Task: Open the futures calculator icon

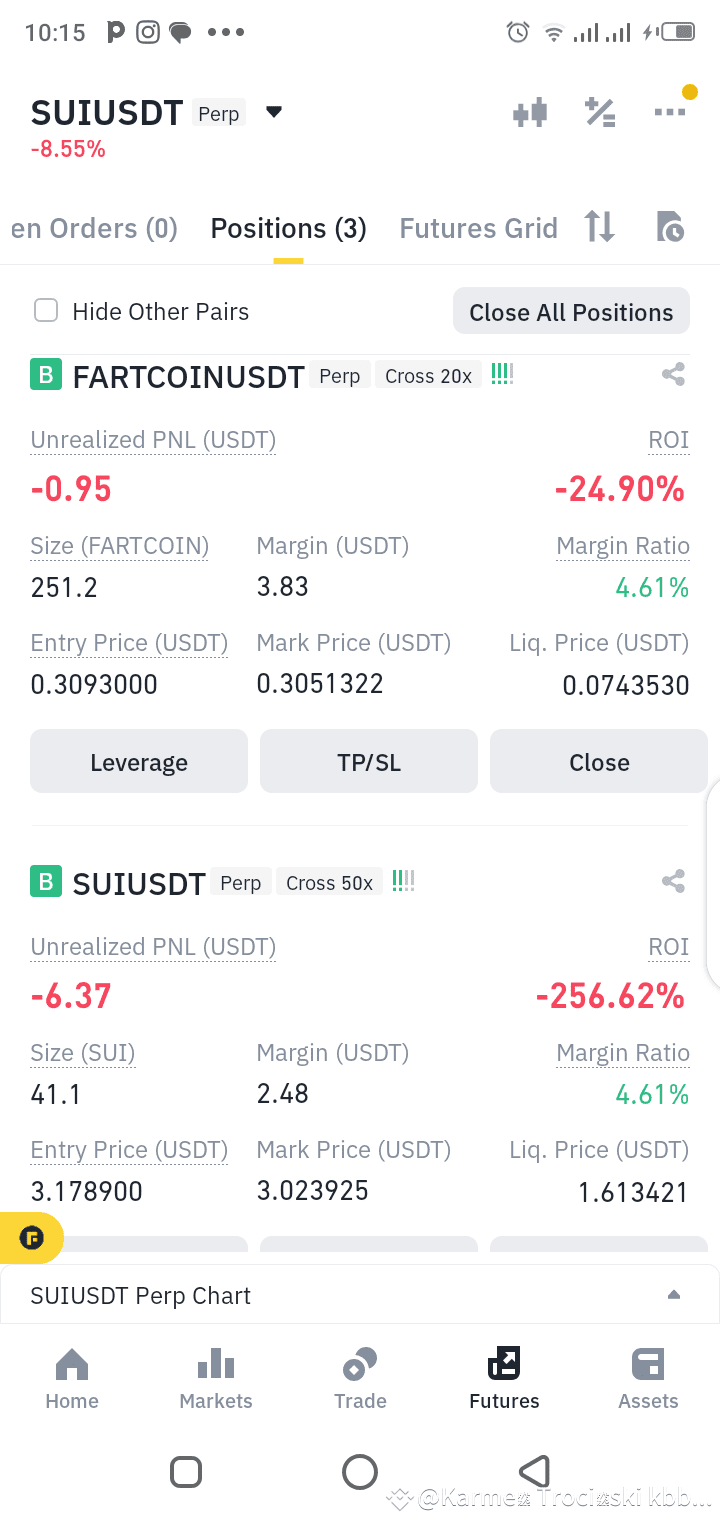Action: [600, 112]
